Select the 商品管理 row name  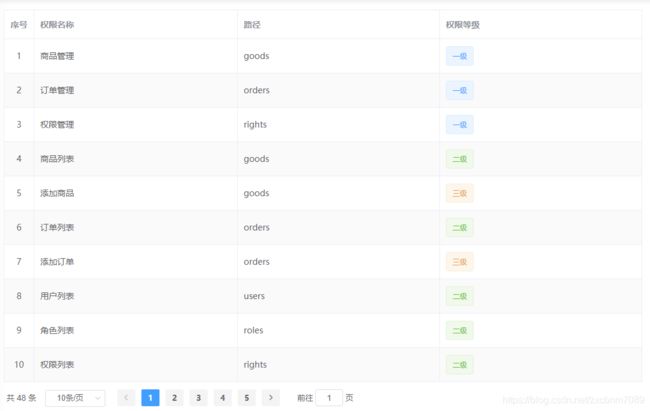pos(57,56)
